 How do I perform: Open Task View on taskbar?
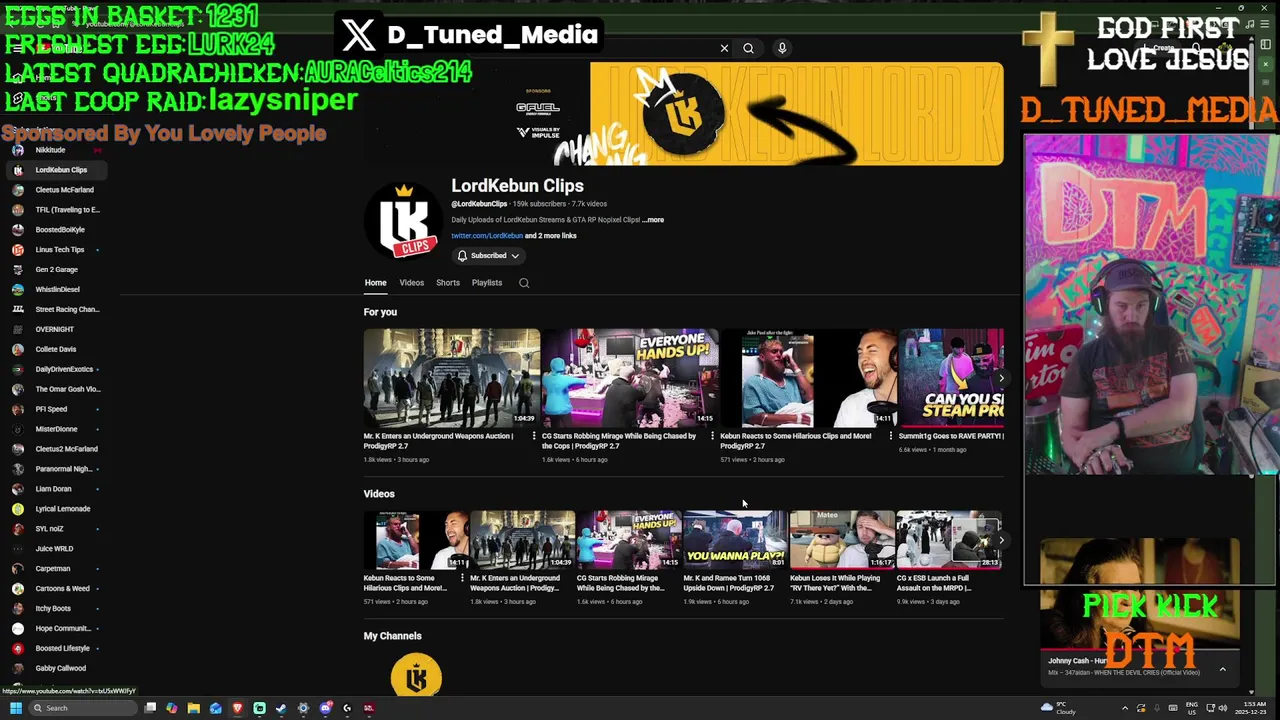click(x=150, y=708)
